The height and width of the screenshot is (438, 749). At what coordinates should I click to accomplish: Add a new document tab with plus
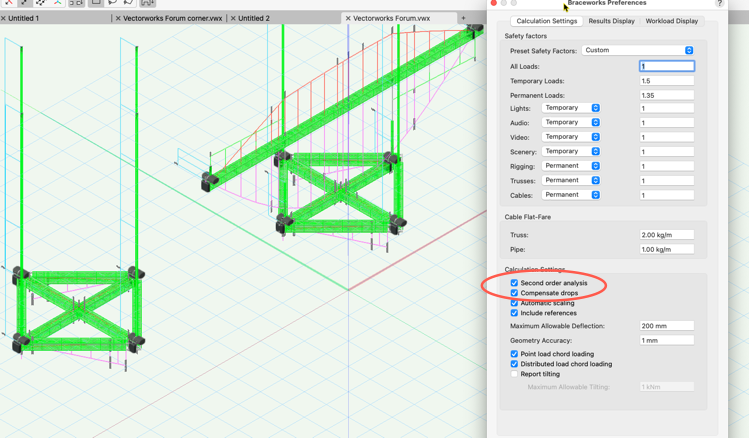tap(463, 18)
